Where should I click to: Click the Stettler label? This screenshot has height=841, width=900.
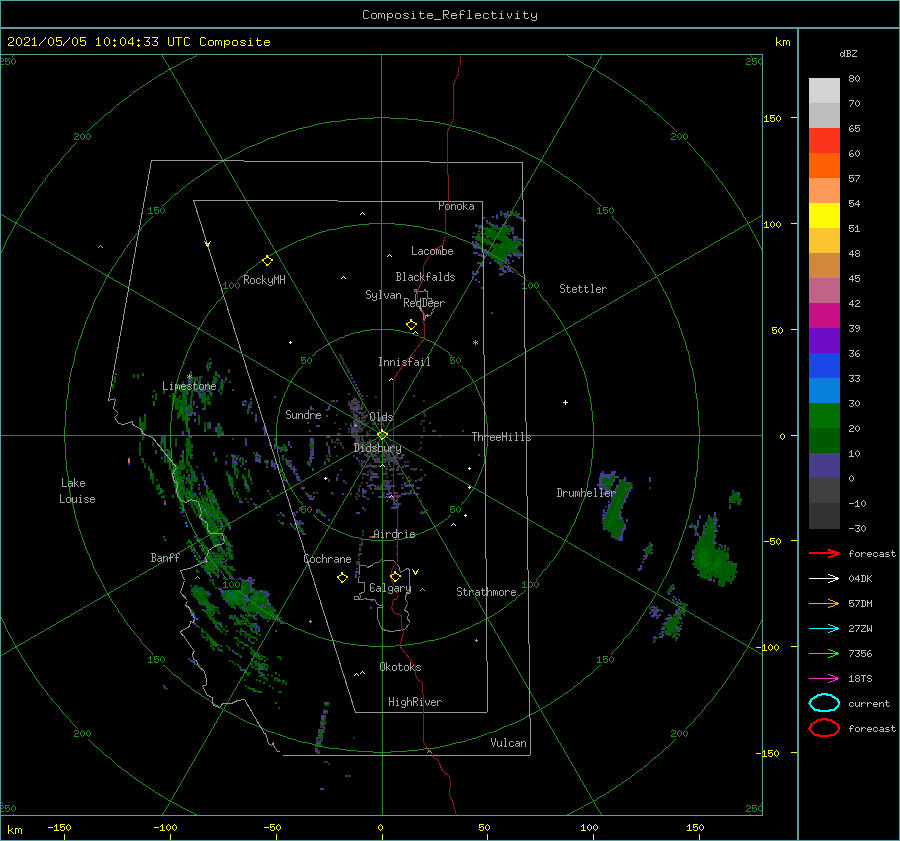pos(583,289)
